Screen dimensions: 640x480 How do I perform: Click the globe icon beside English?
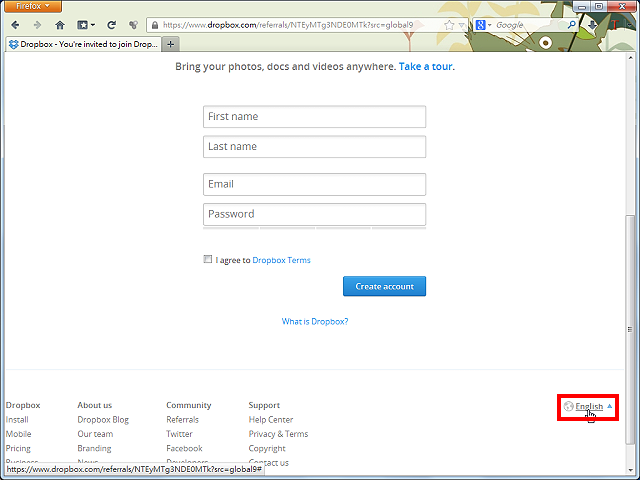coord(568,406)
